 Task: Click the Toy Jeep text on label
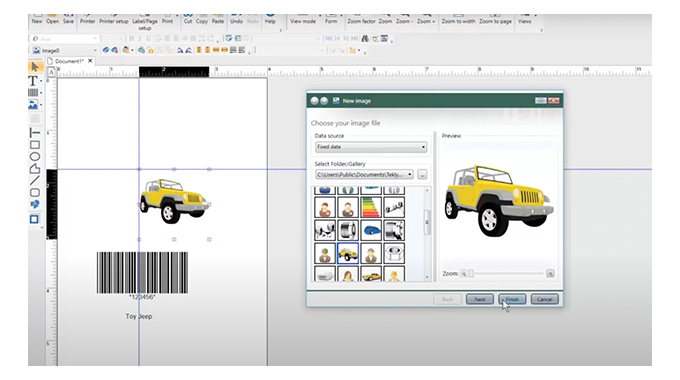tap(139, 316)
